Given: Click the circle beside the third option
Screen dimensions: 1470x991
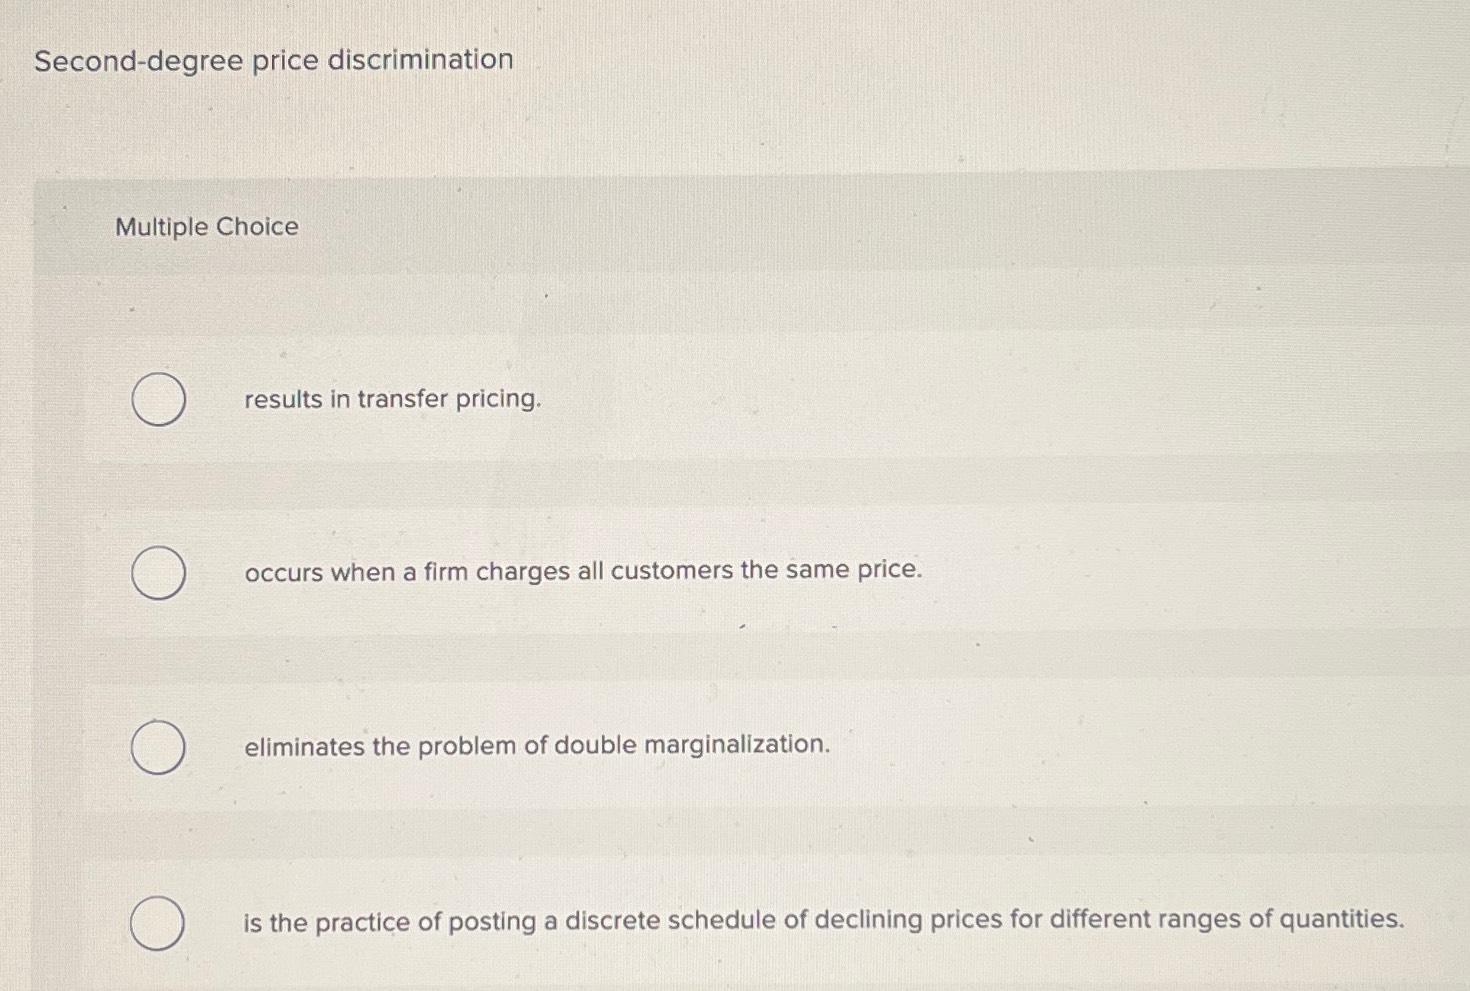Looking at the screenshot, I should [158, 745].
